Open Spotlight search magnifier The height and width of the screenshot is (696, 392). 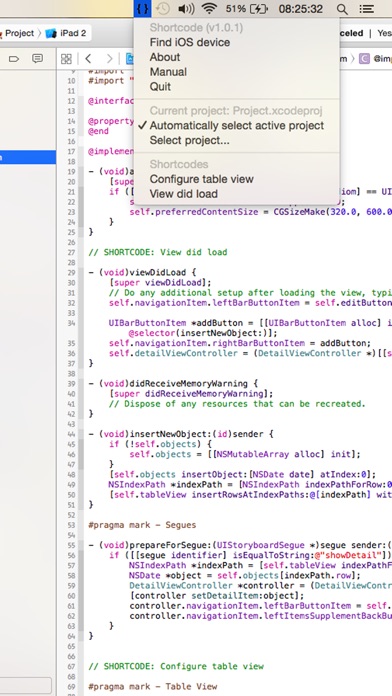click(x=342, y=9)
